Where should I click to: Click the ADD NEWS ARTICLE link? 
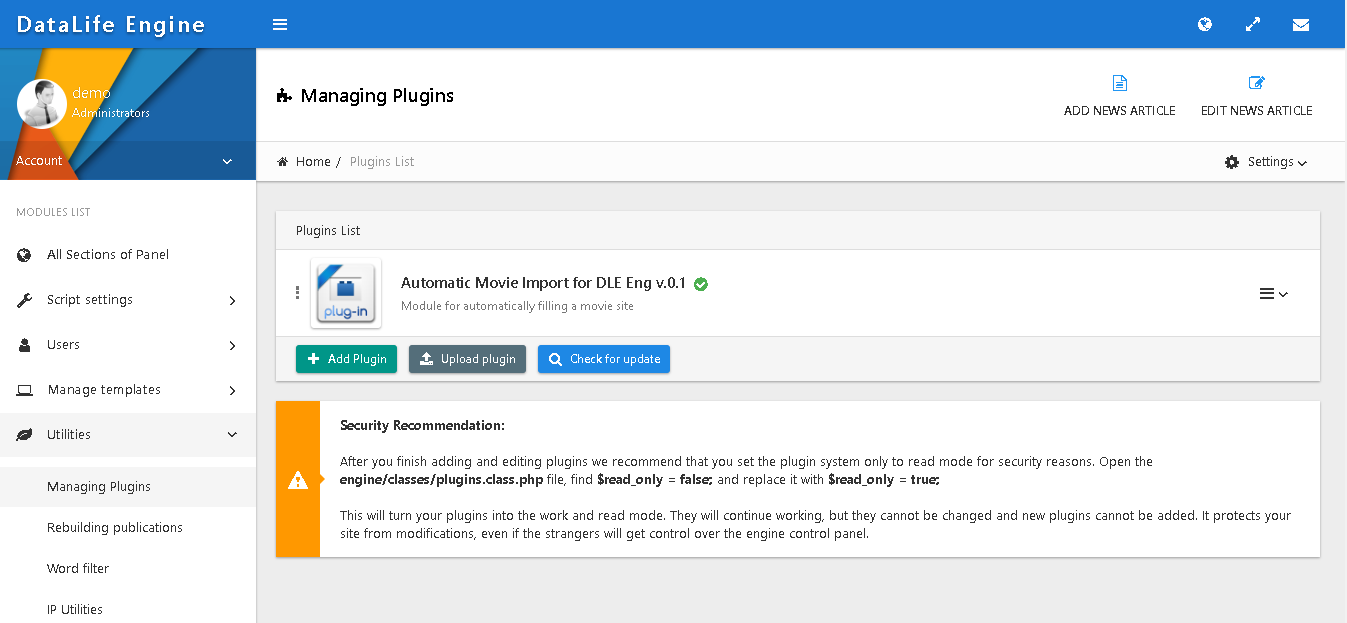[1120, 111]
